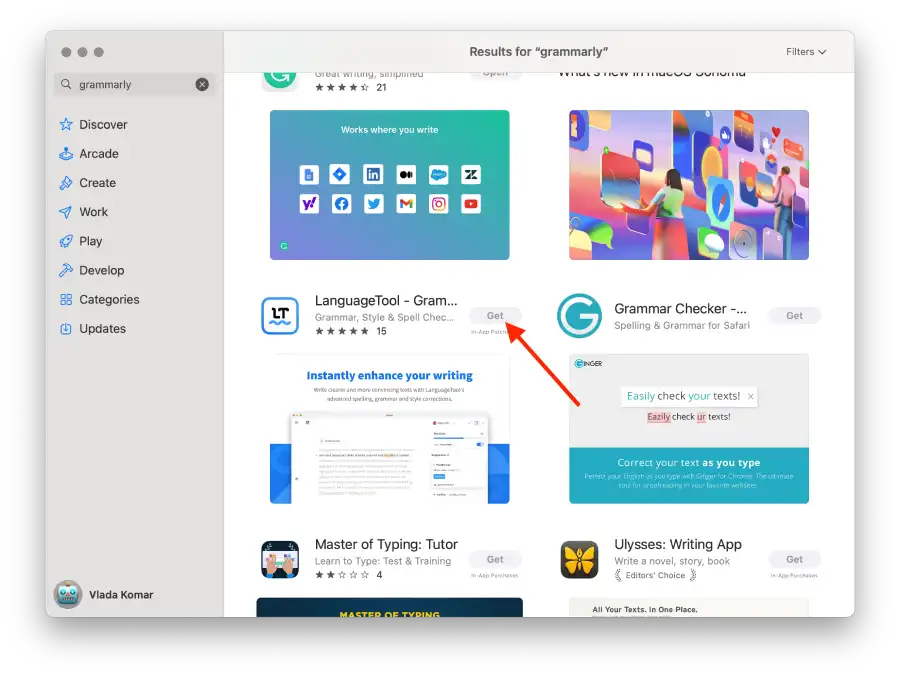Open the Grammar Checker Ginger icon
This screenshot has height=677, width=900.
[x=579, y=316]
